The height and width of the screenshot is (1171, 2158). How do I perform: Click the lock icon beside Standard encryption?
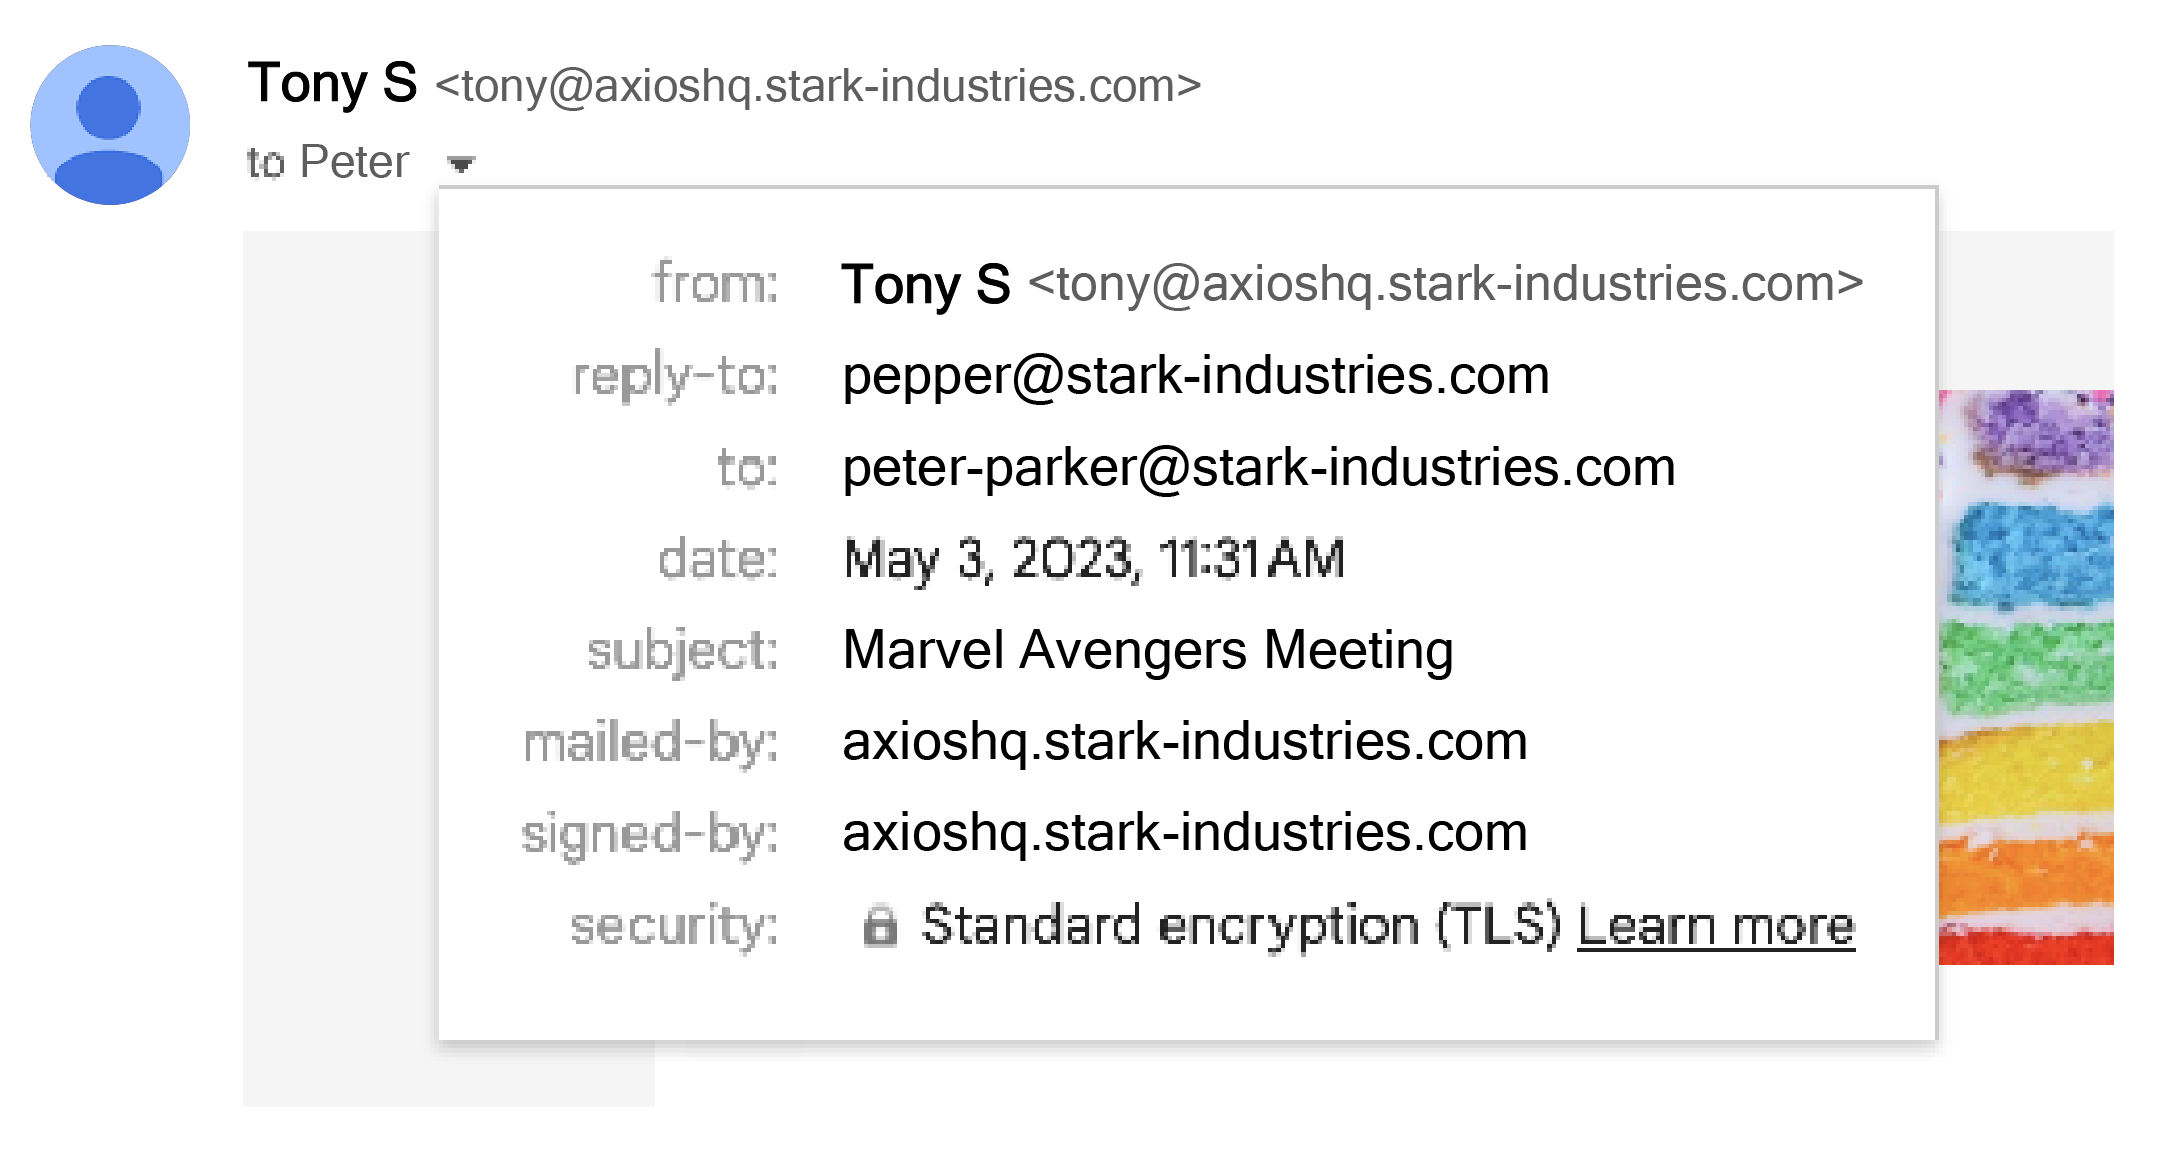[x=880, y=926]
